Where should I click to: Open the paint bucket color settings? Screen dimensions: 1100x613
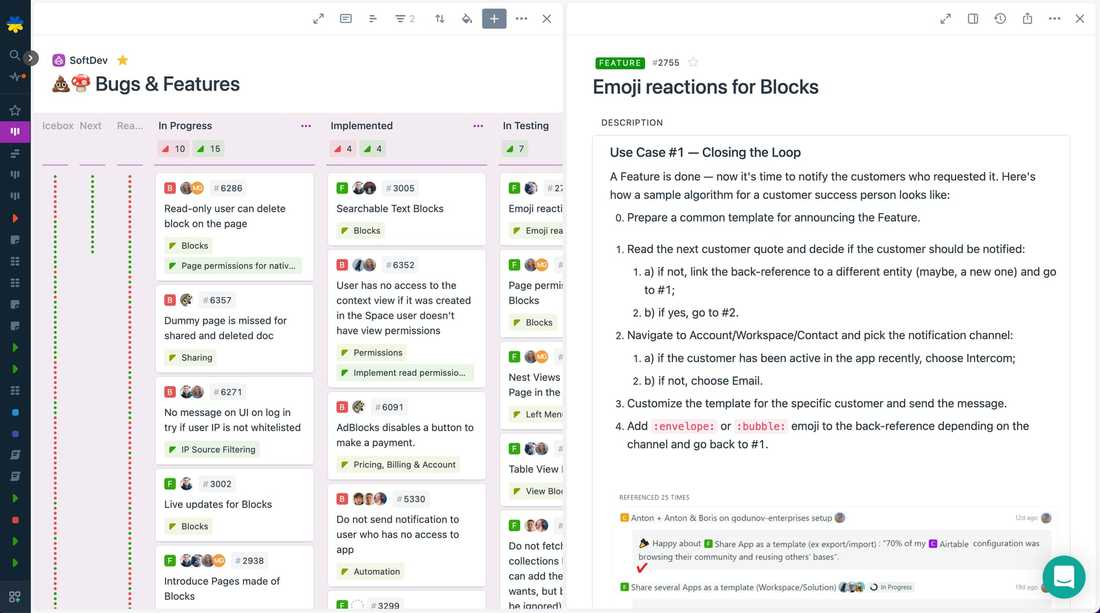click(x=467, y=19)
